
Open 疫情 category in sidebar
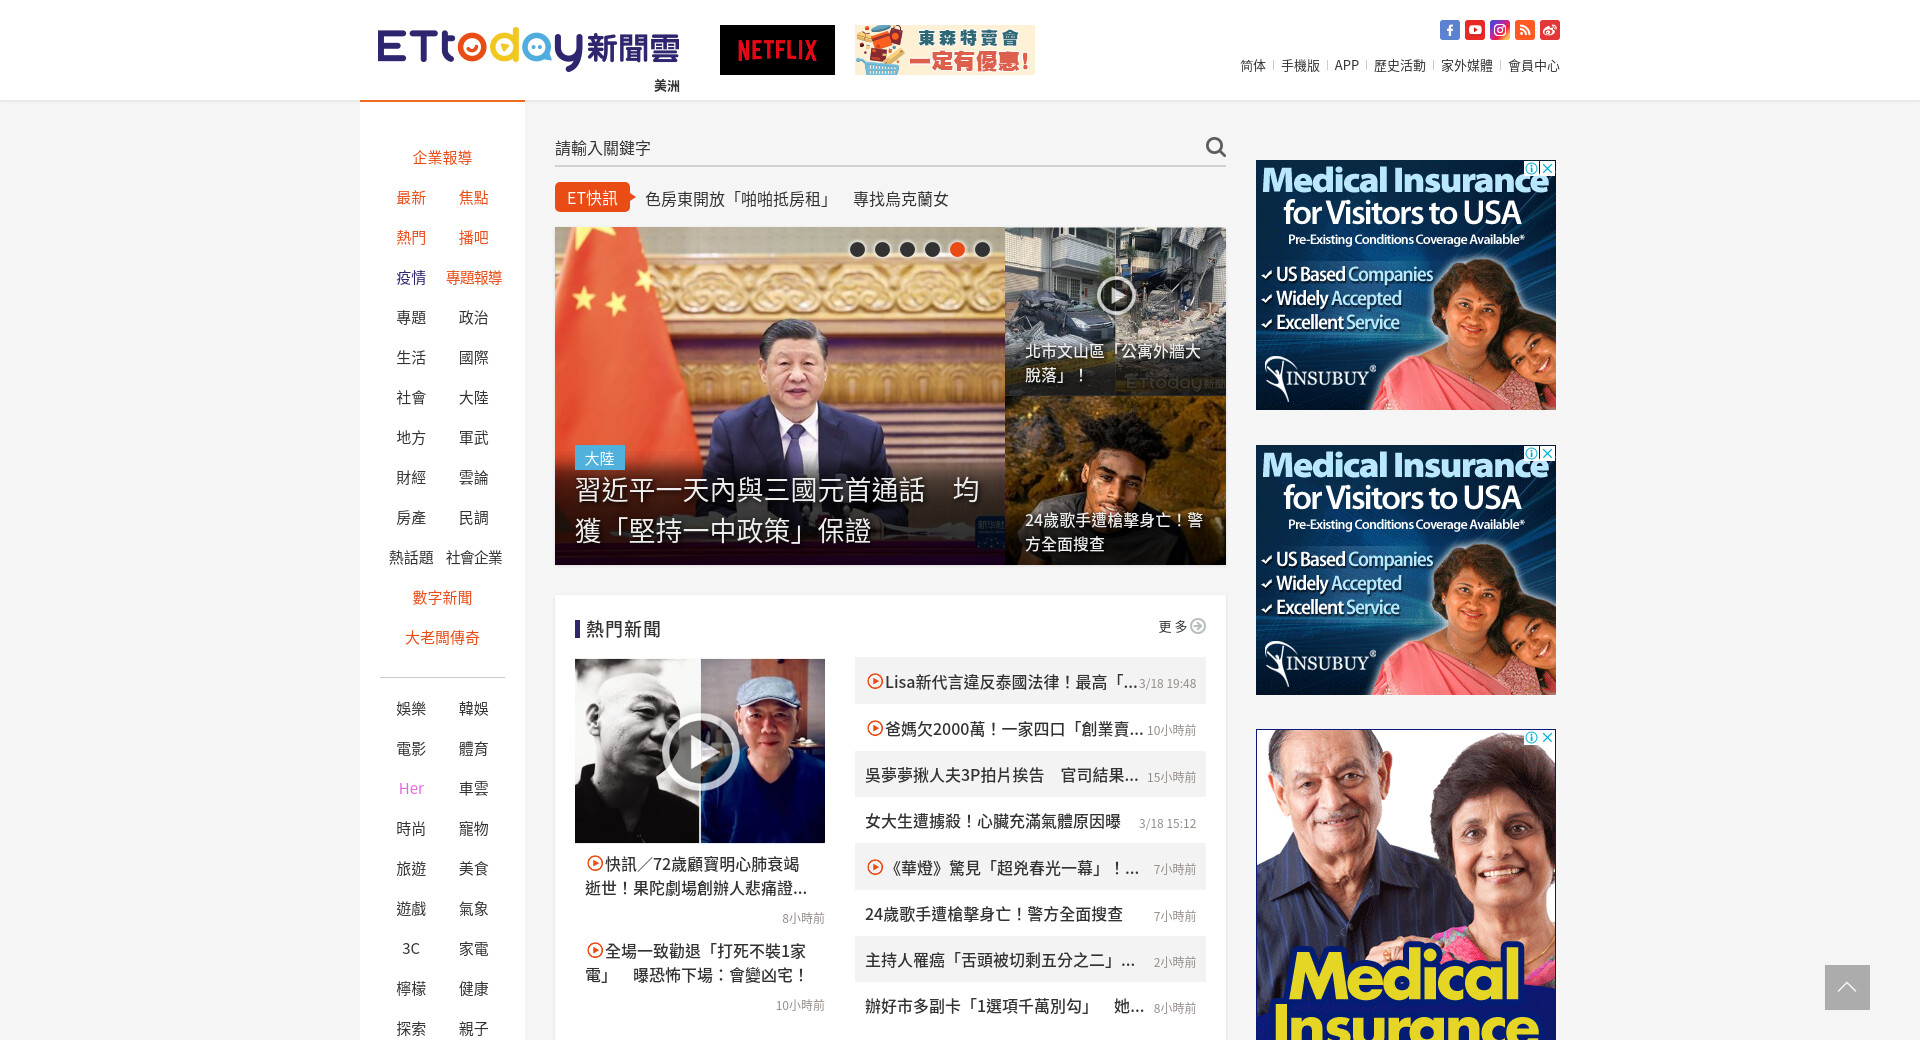(411, 278)
